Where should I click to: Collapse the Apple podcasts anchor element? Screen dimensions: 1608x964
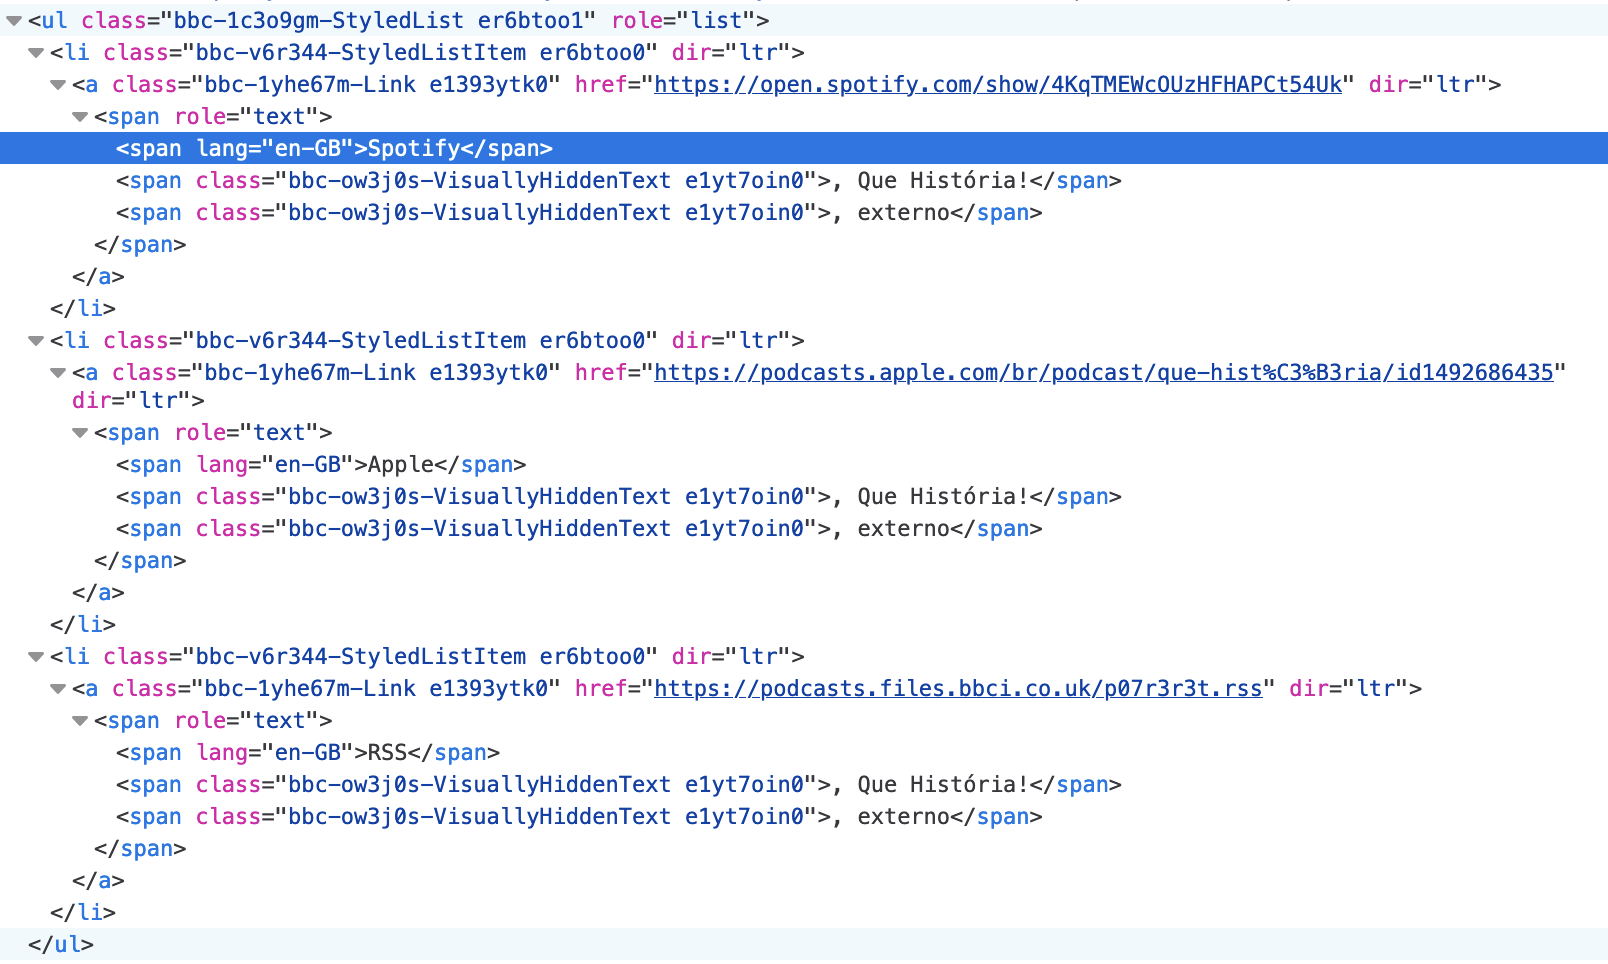pos(57,372)
